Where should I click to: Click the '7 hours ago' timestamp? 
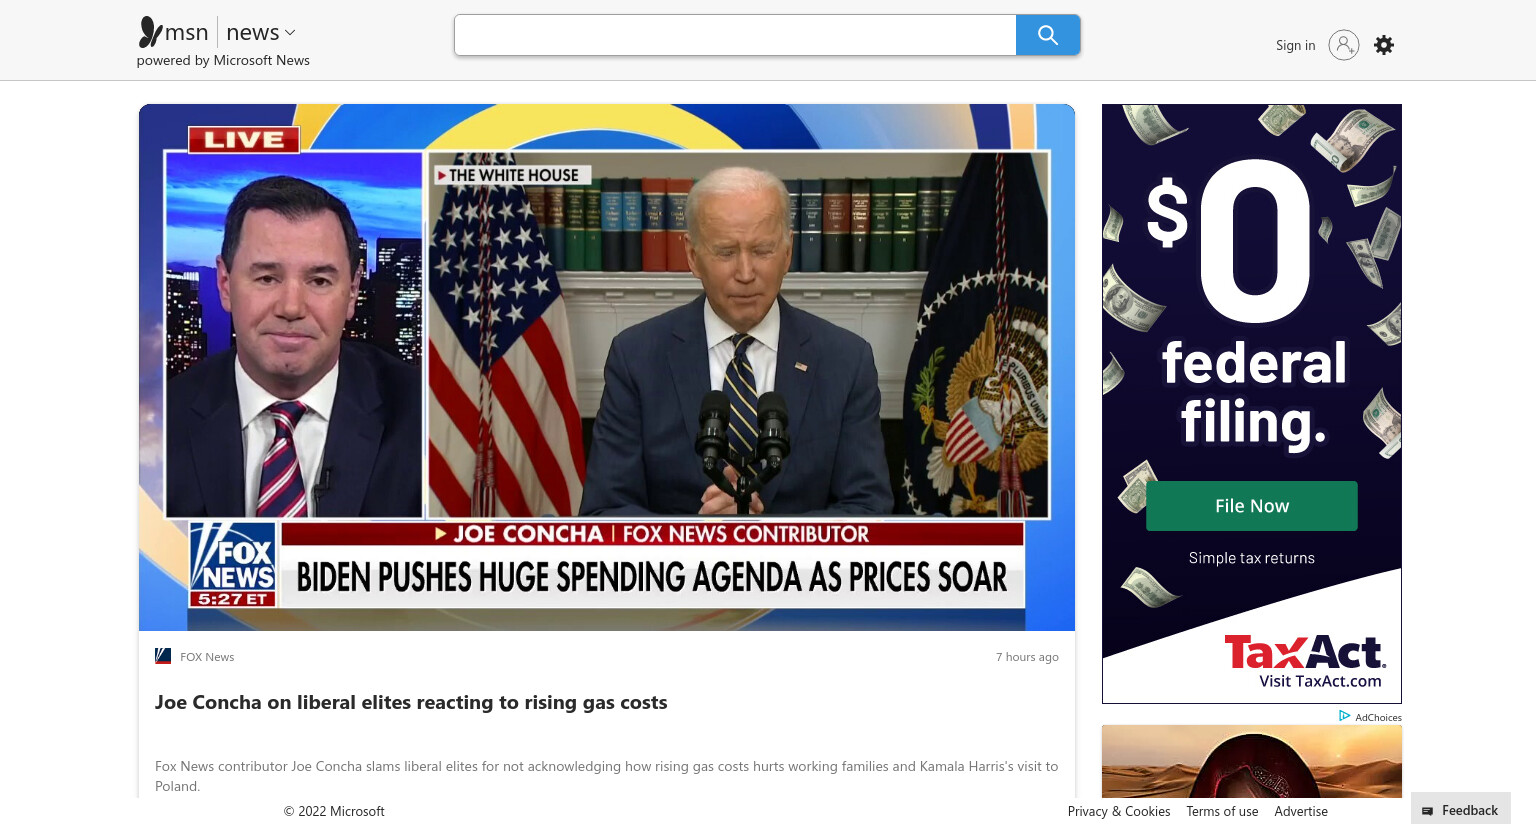[1027, 657]
